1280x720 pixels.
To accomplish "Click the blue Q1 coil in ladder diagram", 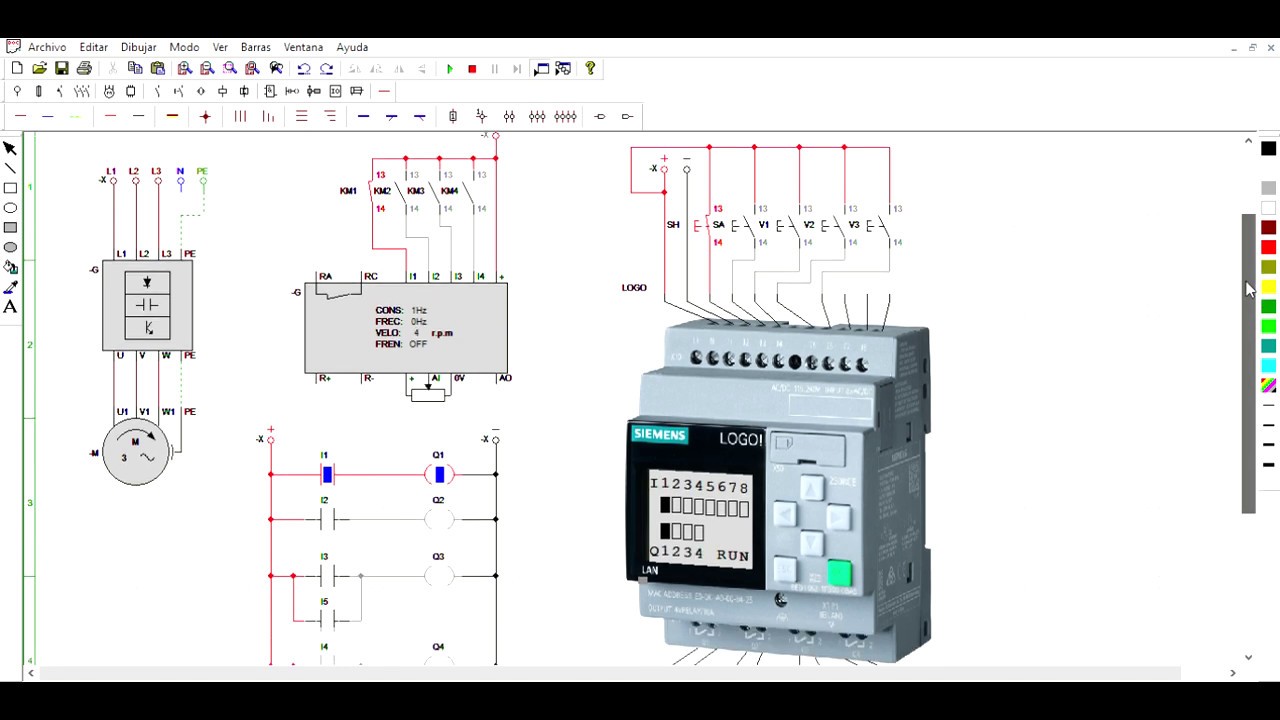I will 439,474.
